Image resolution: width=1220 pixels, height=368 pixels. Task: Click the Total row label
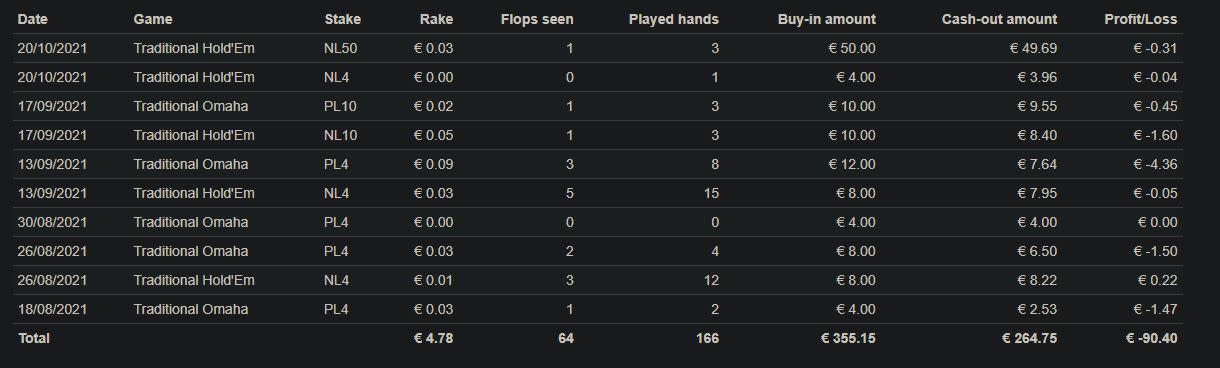click(x=34, y=338)
